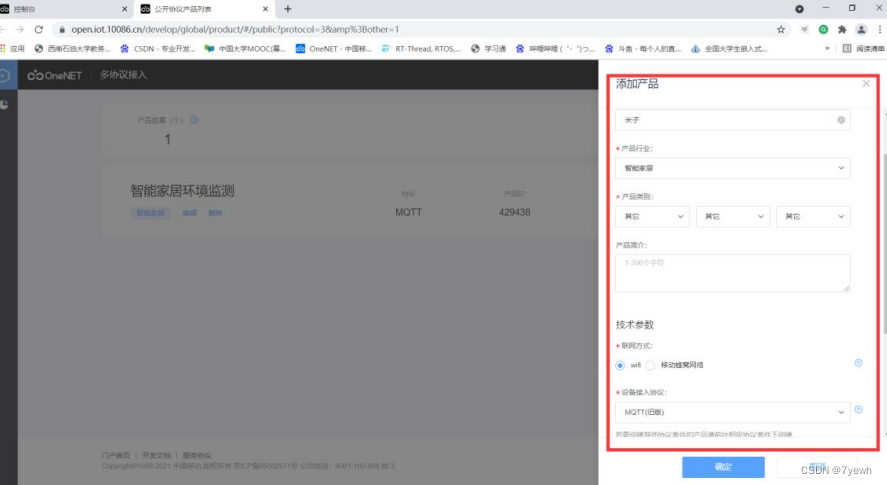Image resolution: width=887 pixels, height=485 pixels.
Task: Open the 中国大学MOOC bookmark
Action: click(246, 49)
